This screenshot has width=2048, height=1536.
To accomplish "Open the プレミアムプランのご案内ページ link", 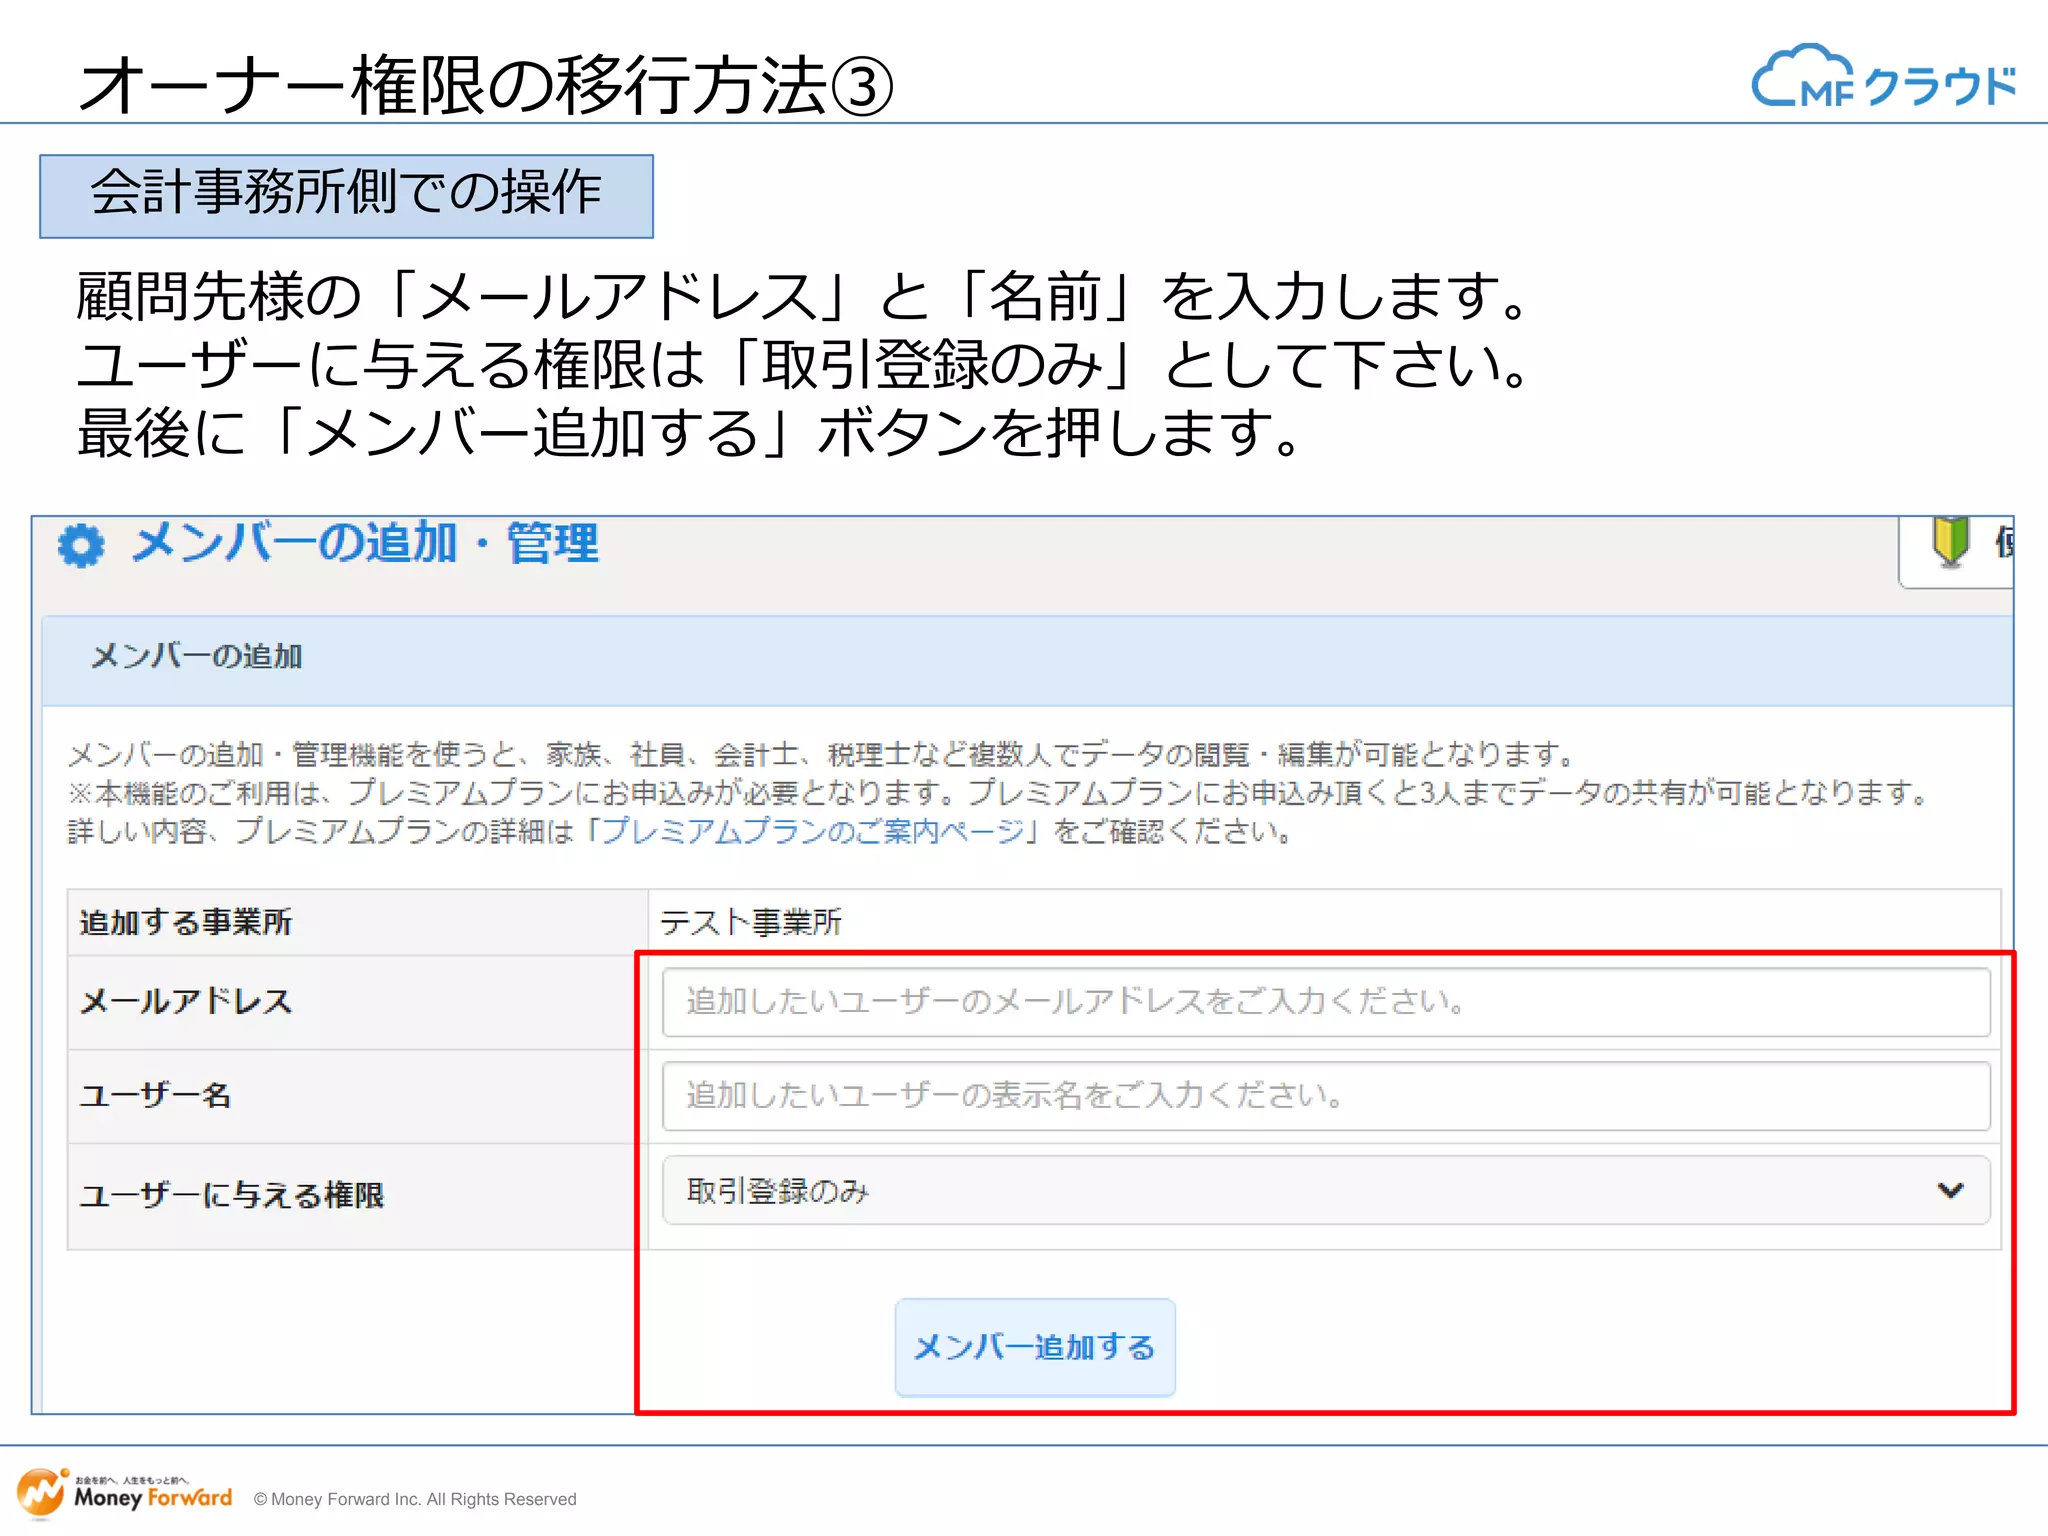I will tap(813, 831).
